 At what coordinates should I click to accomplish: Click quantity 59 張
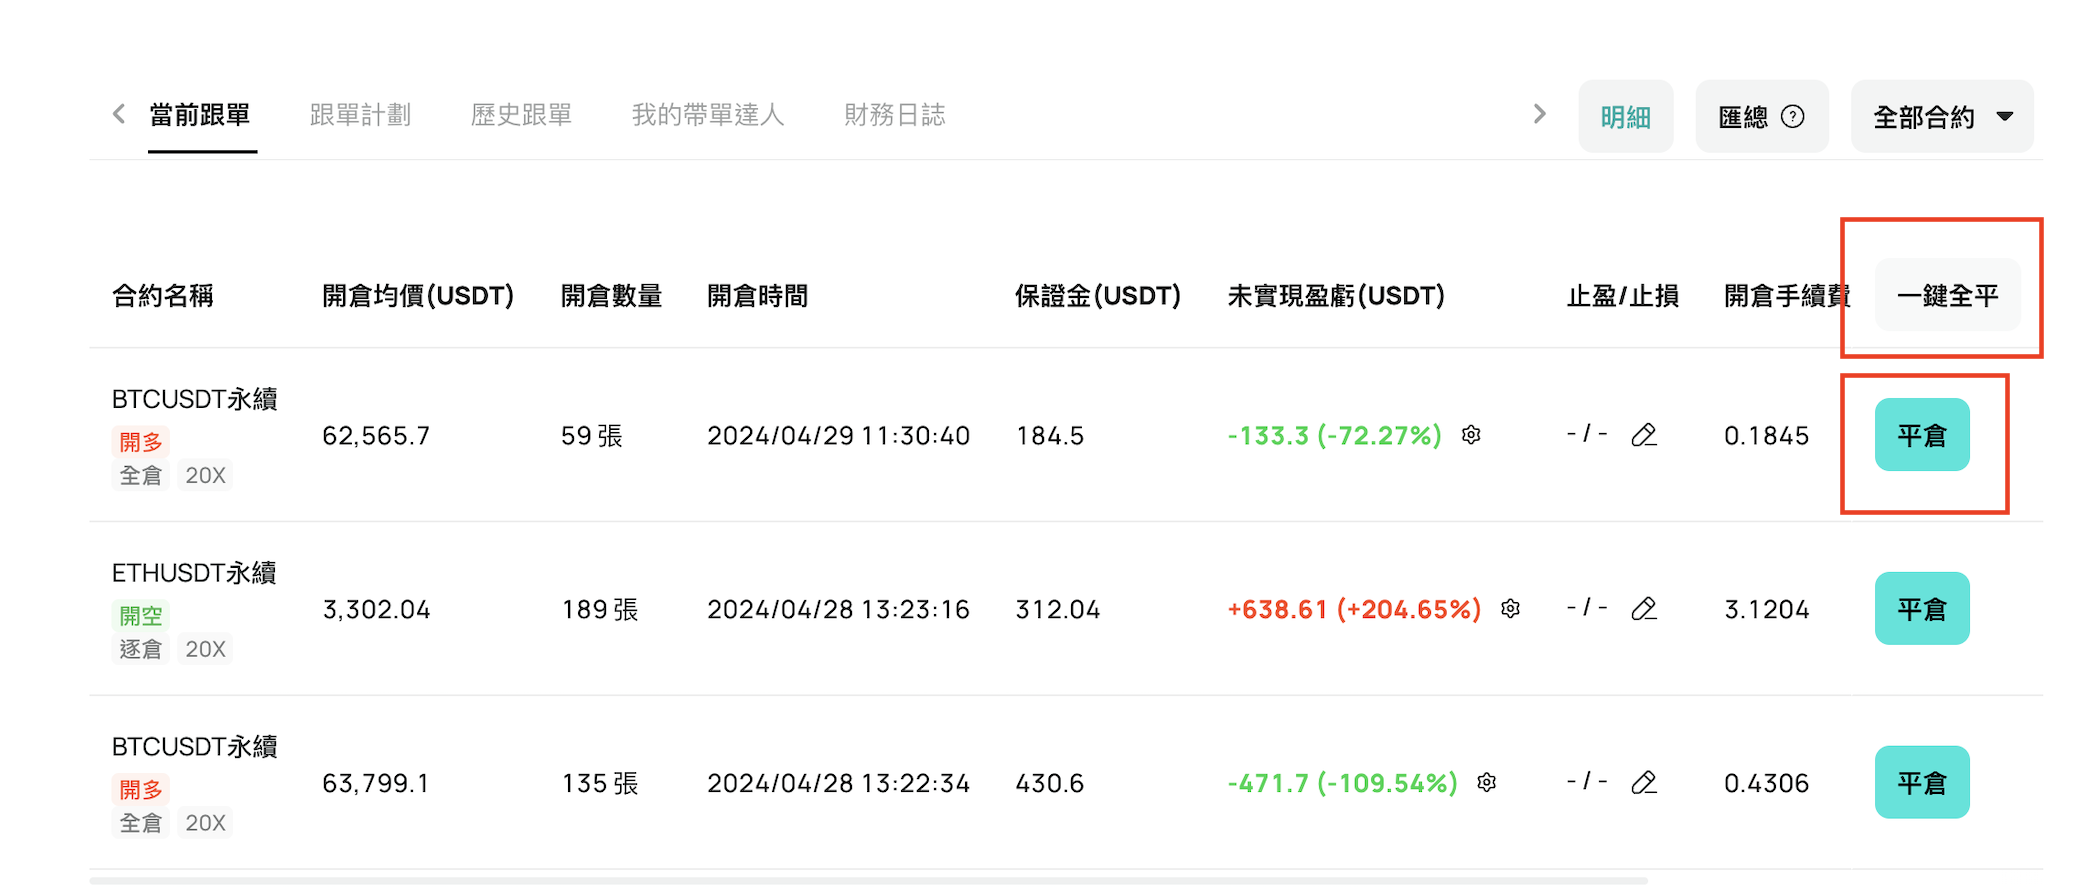[x=592, y=435]
